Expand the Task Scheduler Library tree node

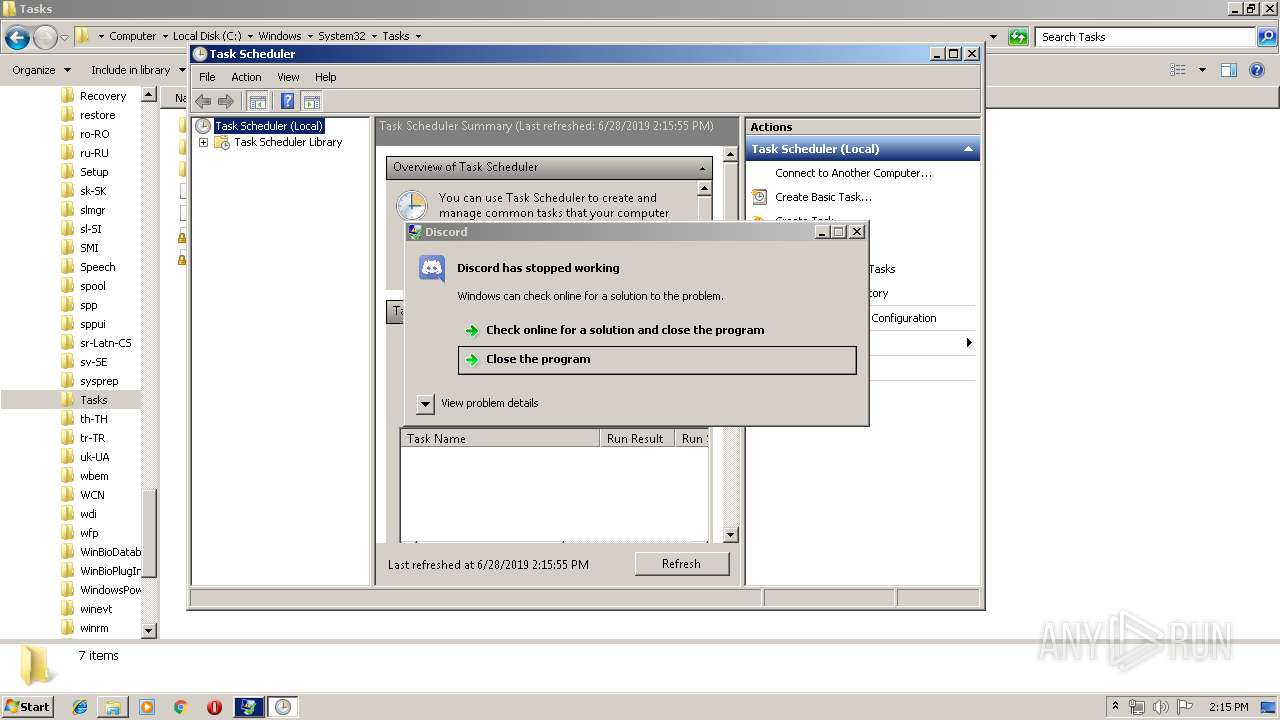(x=203, y=143)
